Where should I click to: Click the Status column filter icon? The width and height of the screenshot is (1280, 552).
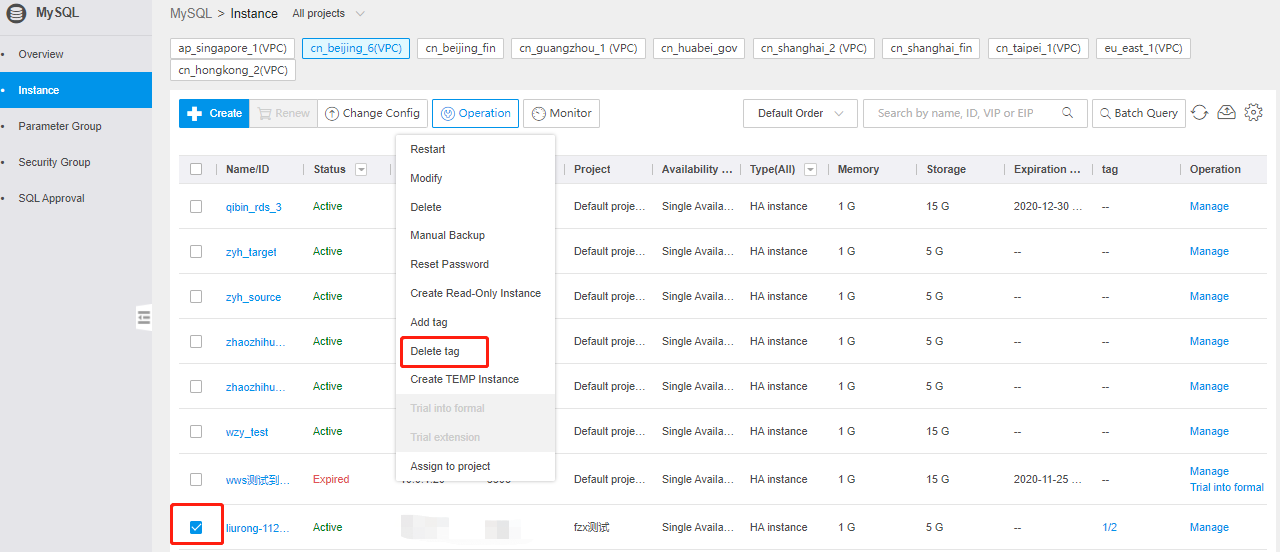click(x=361, y=170)
